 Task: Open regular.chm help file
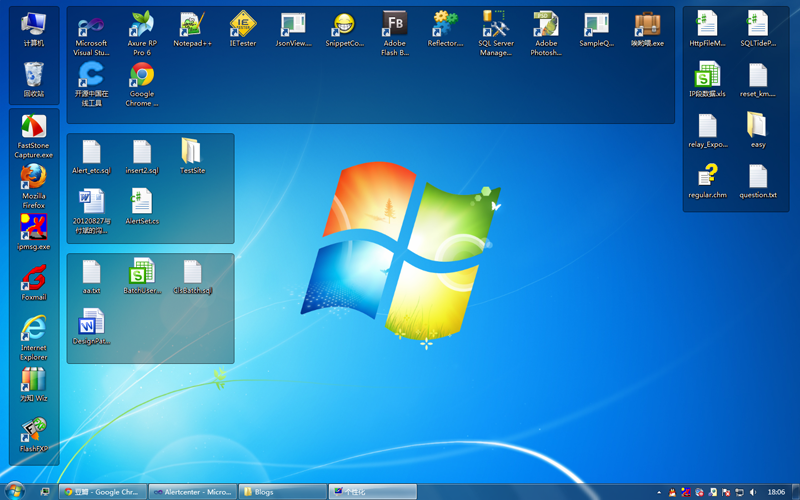click(x=708, y=181)
